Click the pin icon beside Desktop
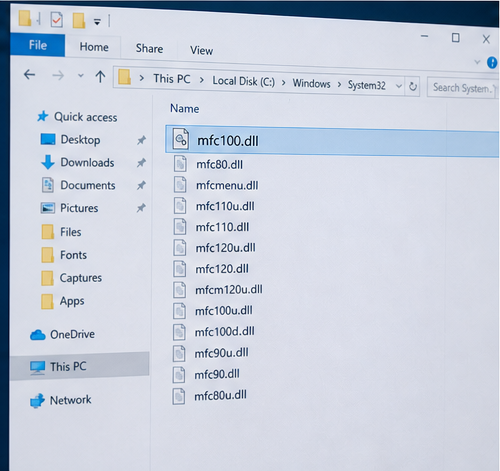This screenshot has height=471, width=500. click(x=141, y=140)
